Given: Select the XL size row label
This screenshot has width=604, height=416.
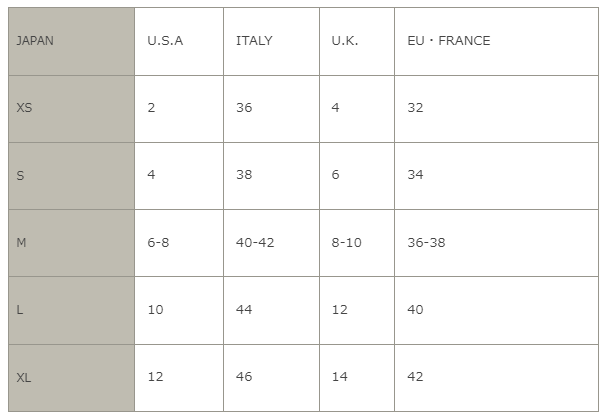Looking at the screenshot, I should click(71, 377).
